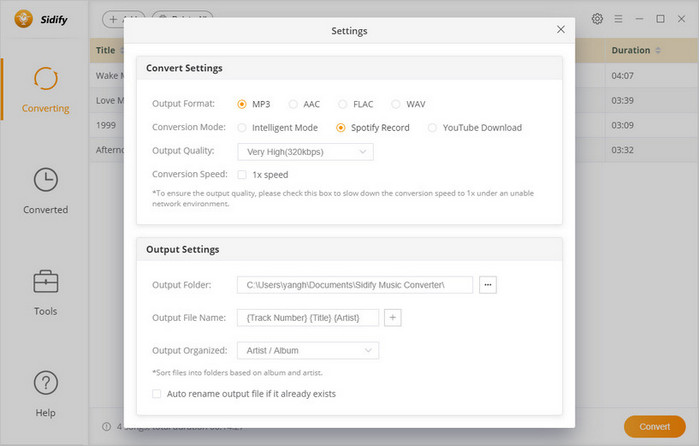Viewport: 699px width, 446px height.
Task: Sort by Duration column arrows
Action: tap(658, 50)
